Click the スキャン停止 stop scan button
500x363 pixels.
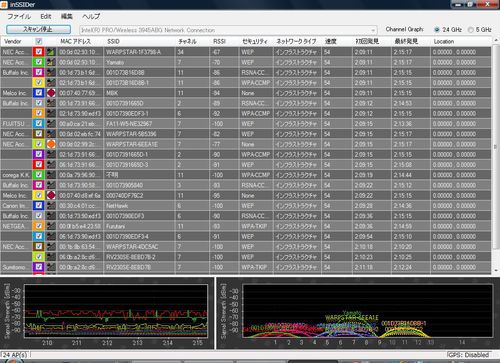pos(38,29)
